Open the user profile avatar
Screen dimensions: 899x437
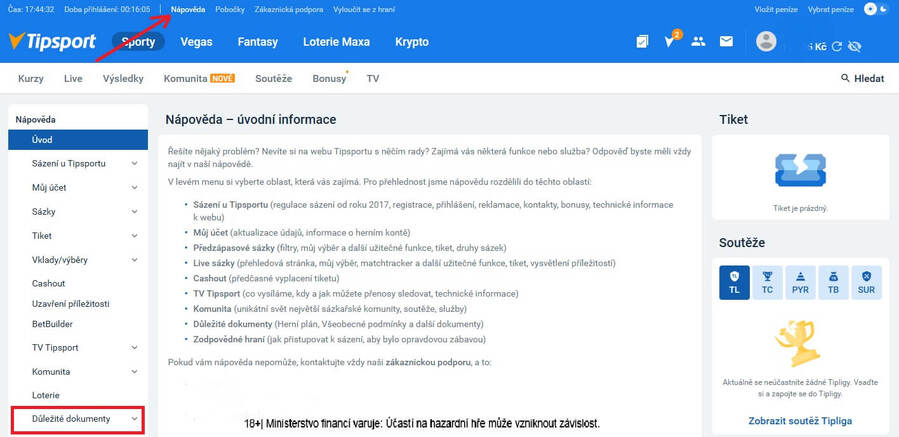pyautogui.click(x=766, y=41)
